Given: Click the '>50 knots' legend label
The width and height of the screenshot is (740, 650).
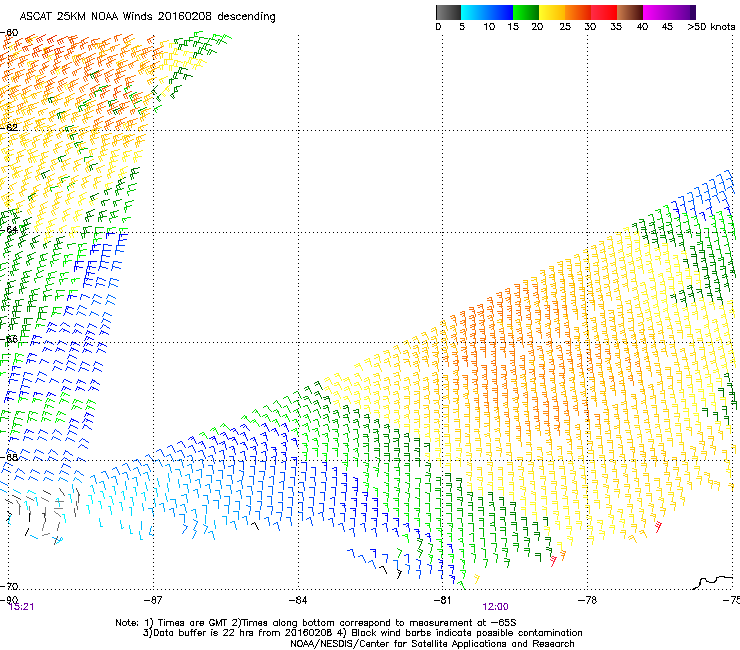Looking at the screenshot, I should click(711, 27).
